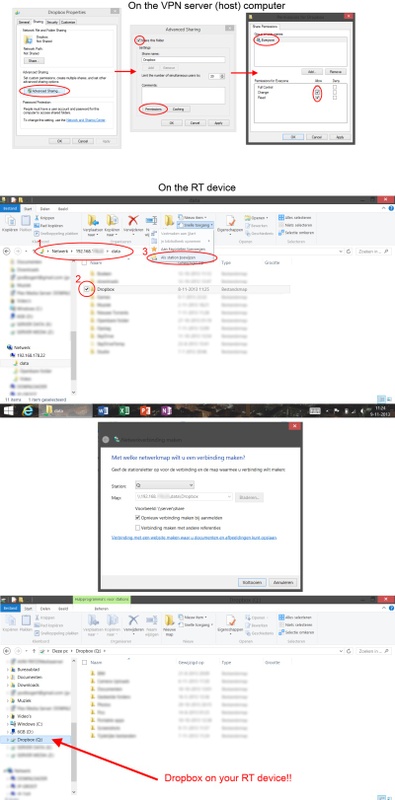Click Advanced Sharing button in Dropbox Properties
This screenshot has width=395, height=800.
point(44,90)
